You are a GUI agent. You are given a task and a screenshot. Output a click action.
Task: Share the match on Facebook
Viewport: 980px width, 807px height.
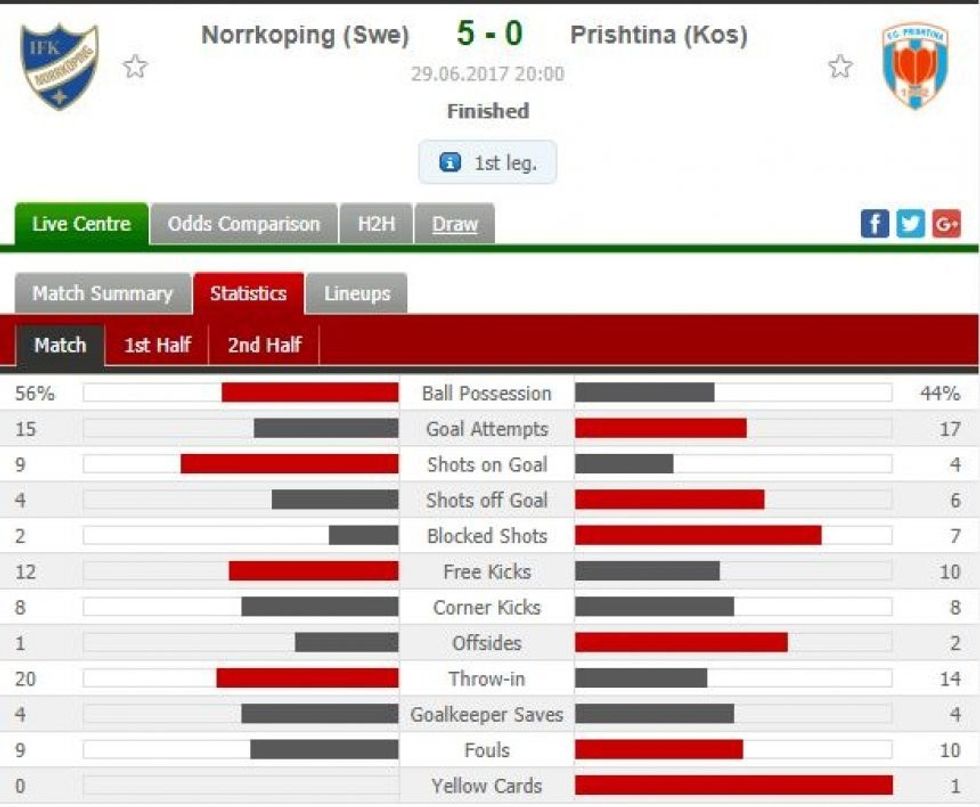pos(875,223)
